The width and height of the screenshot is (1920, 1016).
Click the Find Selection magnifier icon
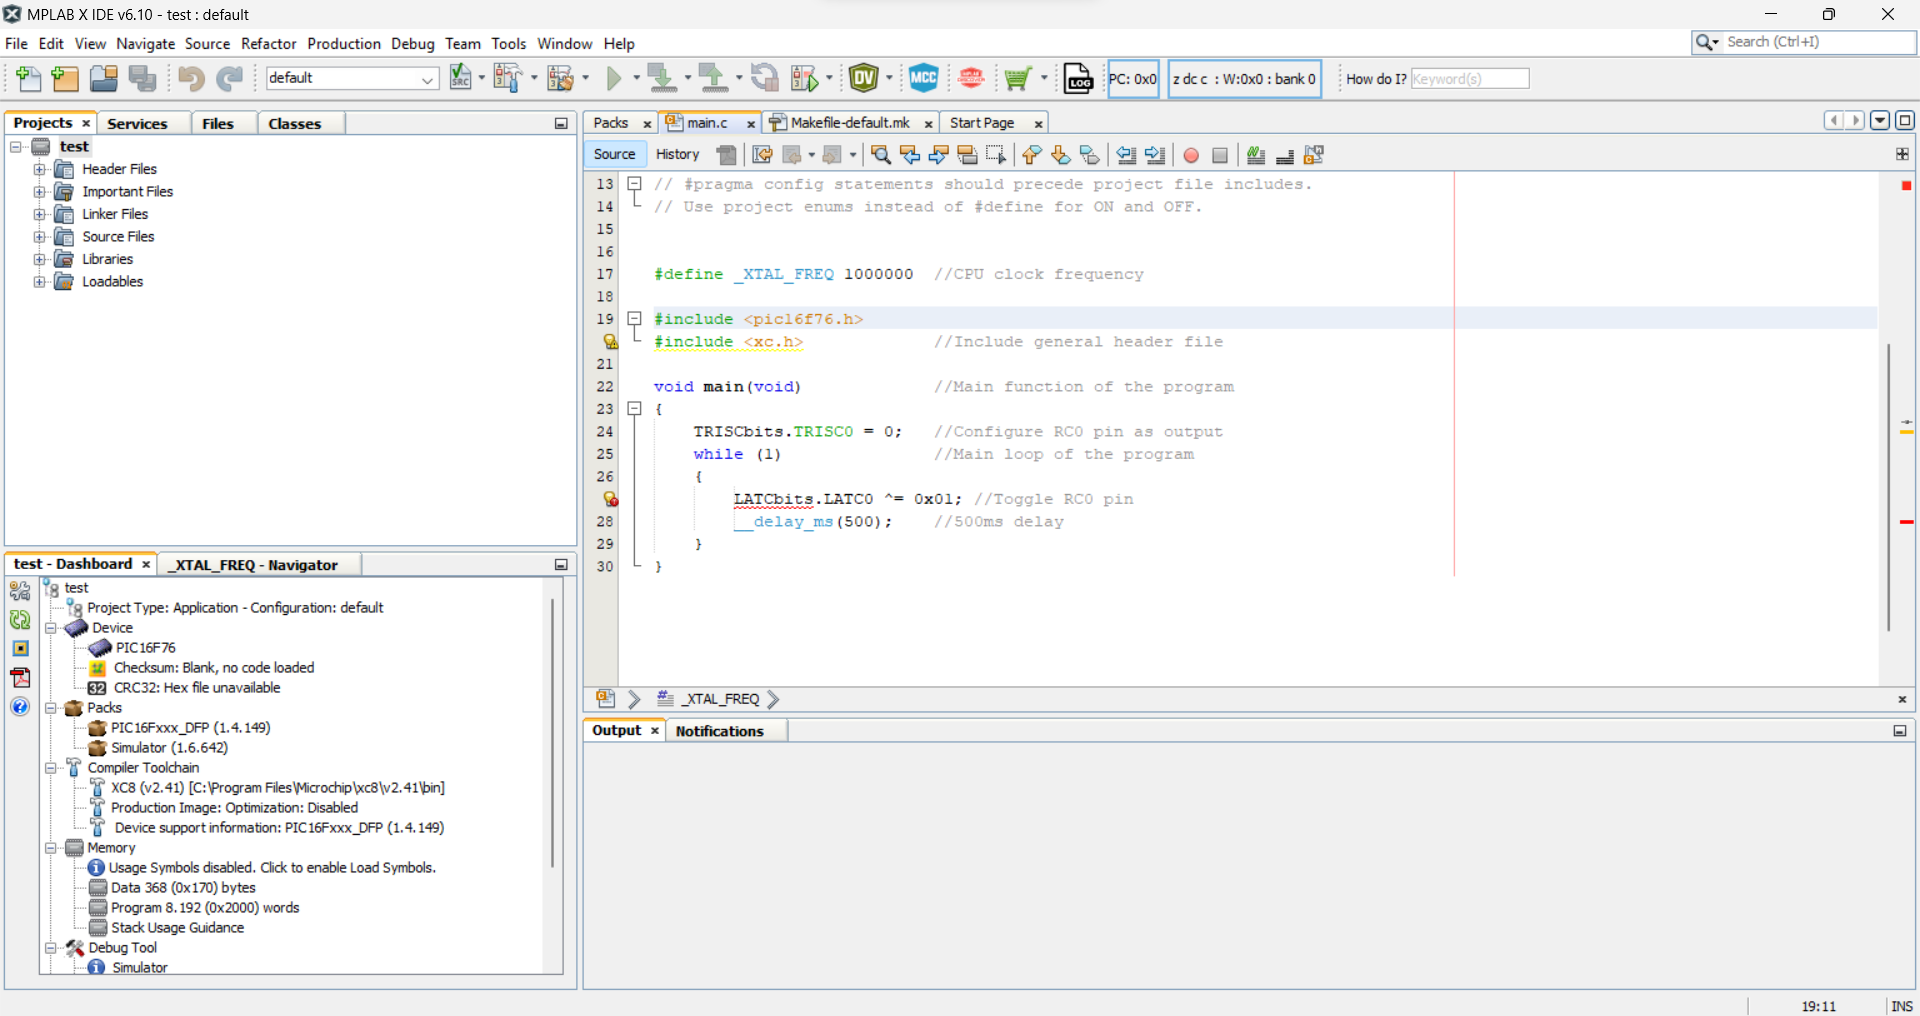point(880,155)
